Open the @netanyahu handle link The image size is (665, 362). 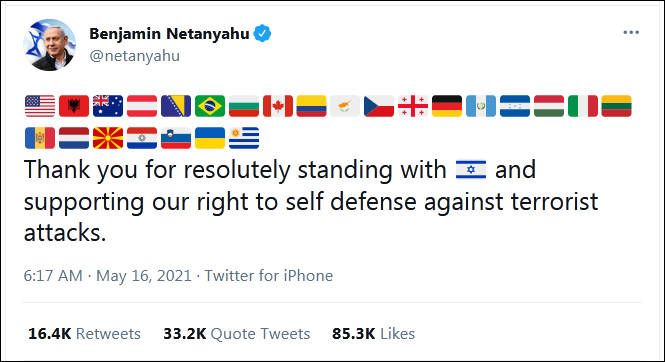pos(134,56)
